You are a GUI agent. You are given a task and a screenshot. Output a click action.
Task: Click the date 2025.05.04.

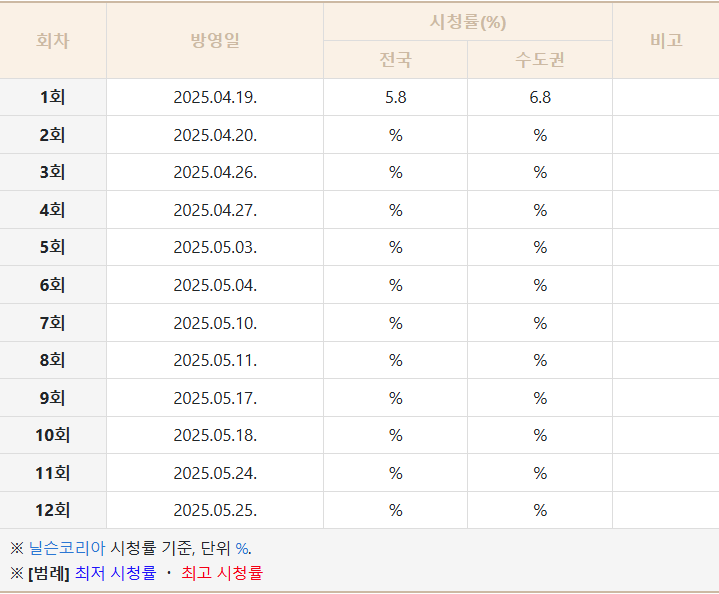coord(215,285)
